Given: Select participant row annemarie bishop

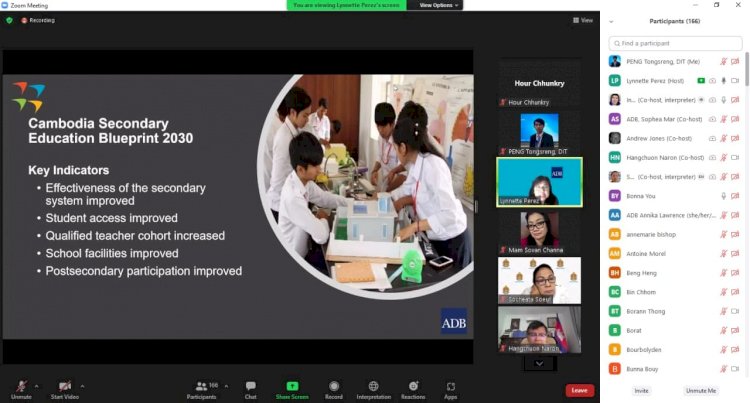Looking at the screenshot, I should coord(675,234).
